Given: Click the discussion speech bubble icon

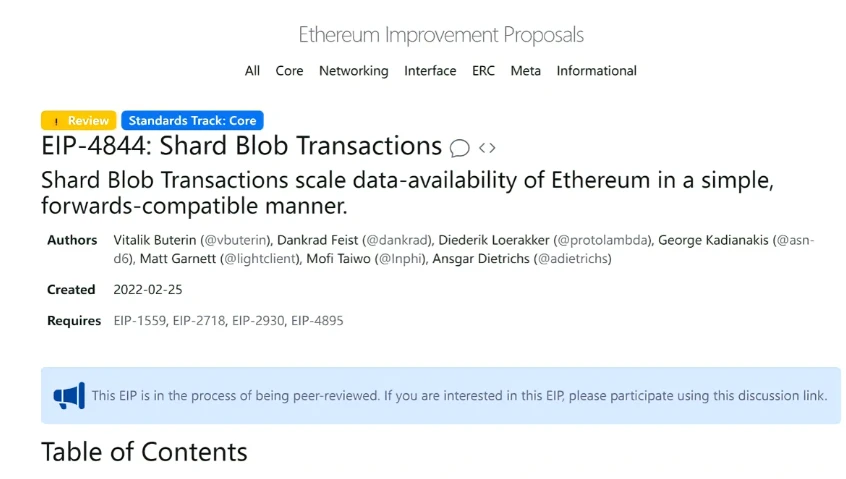Looking at the screenshot, I should pos(460,148).
